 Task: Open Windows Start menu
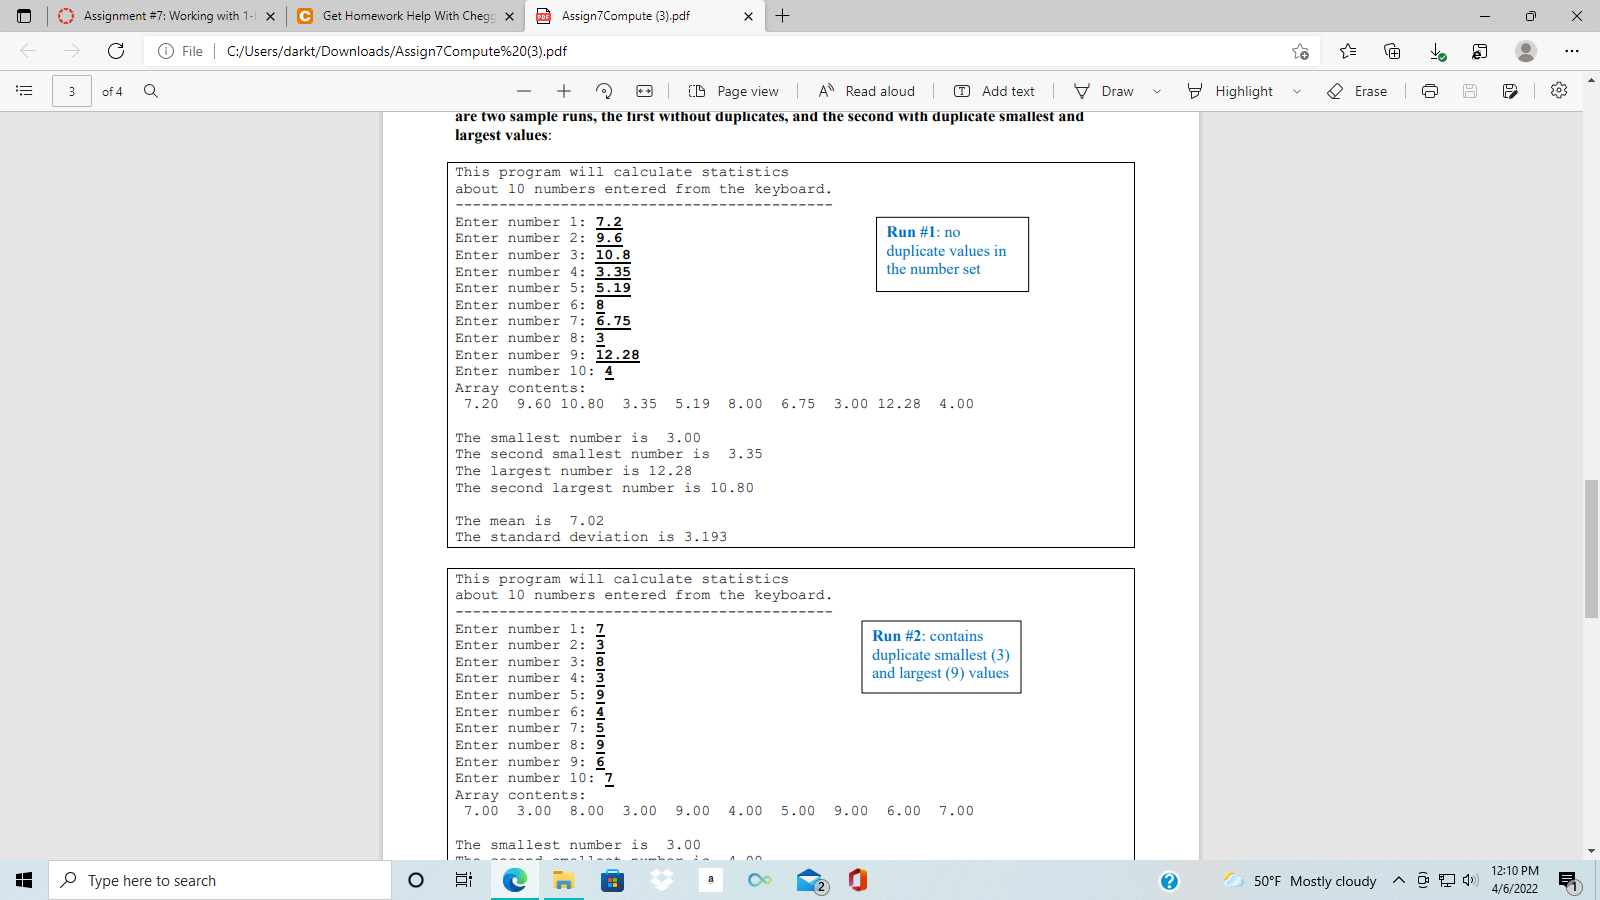pos(24,880)
